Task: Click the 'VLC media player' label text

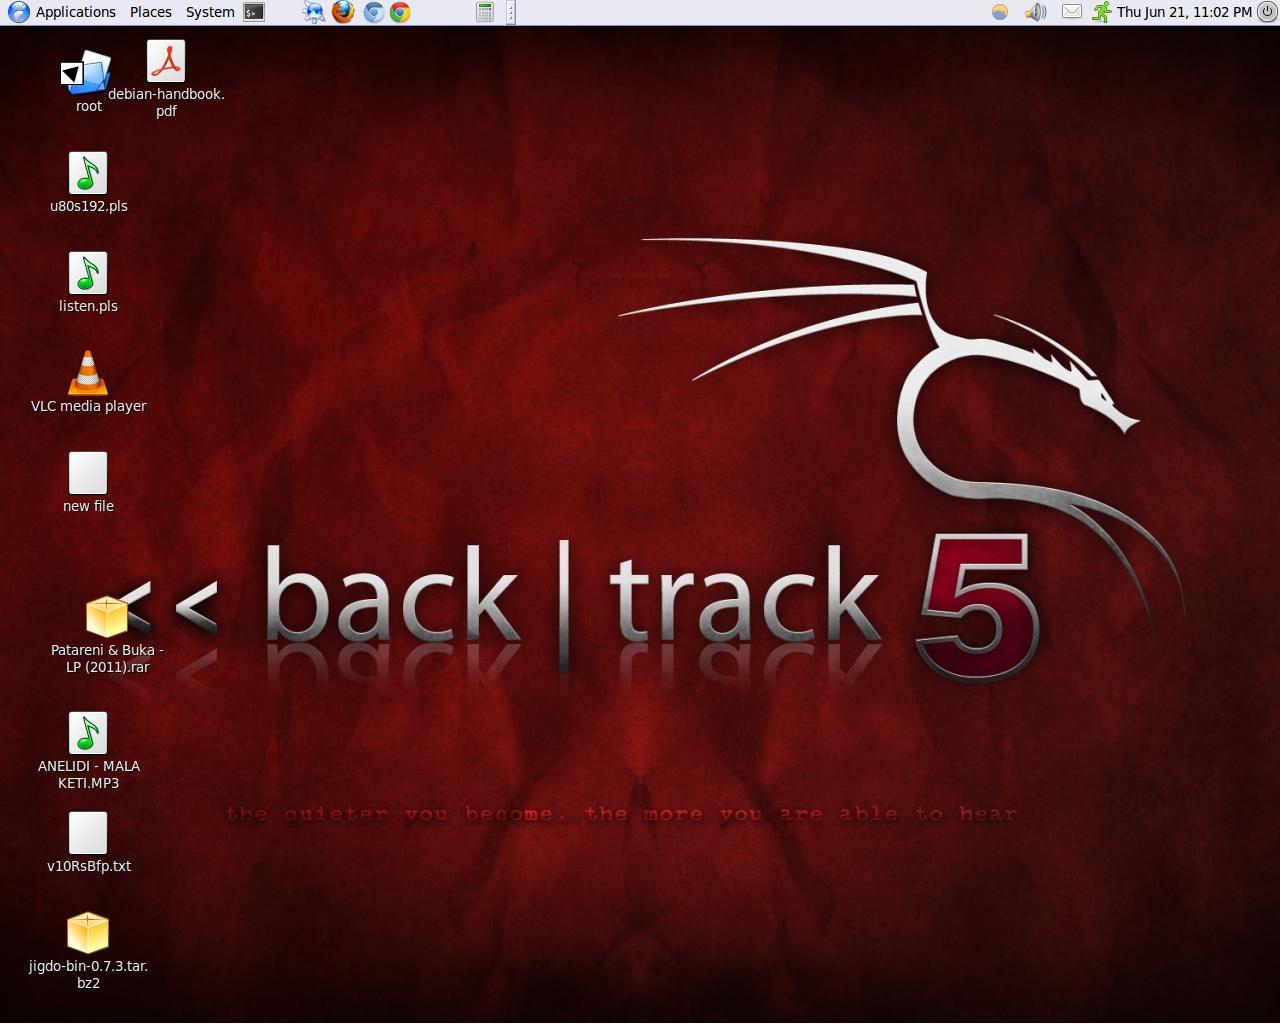Action: [88, 406]
